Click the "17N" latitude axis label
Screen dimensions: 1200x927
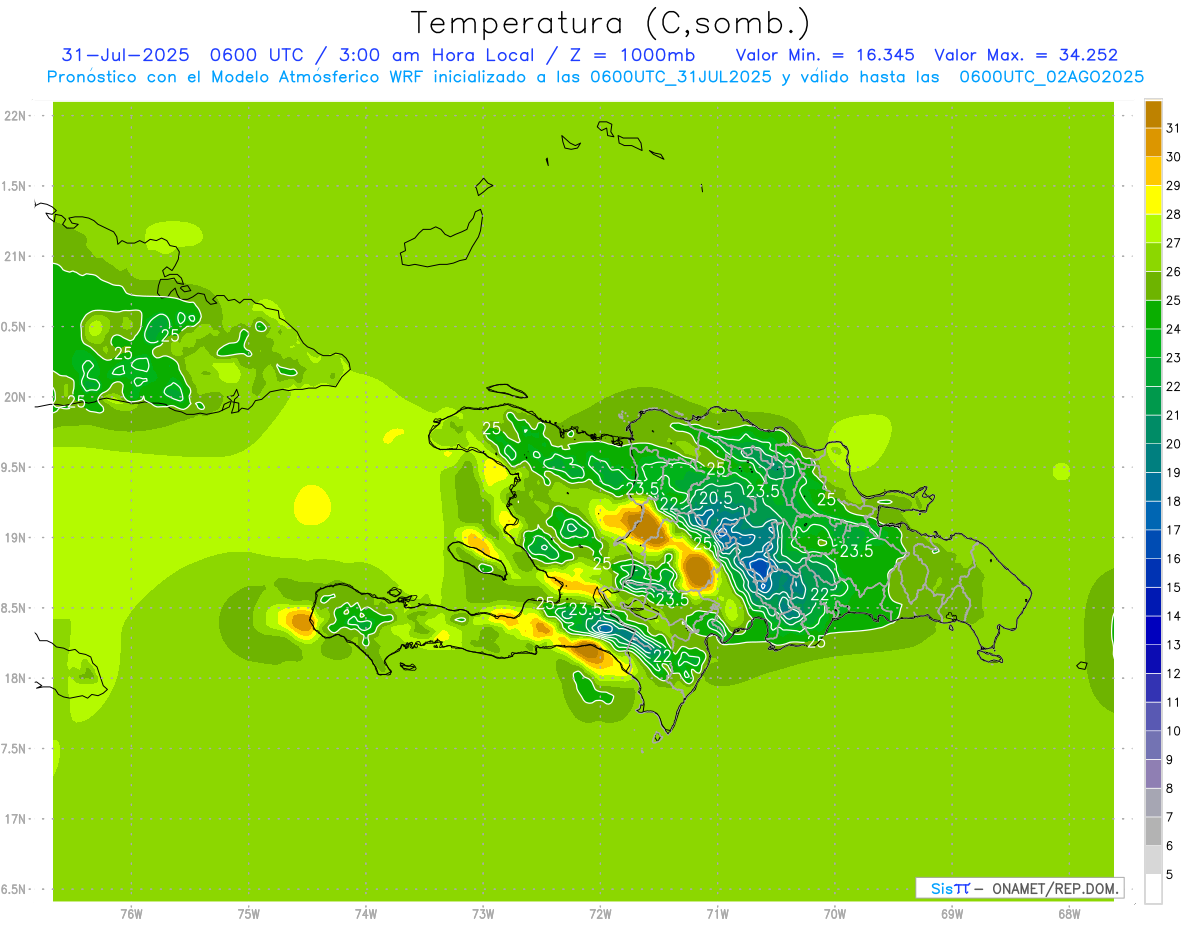pyautogui.click(x=15, y=820)
